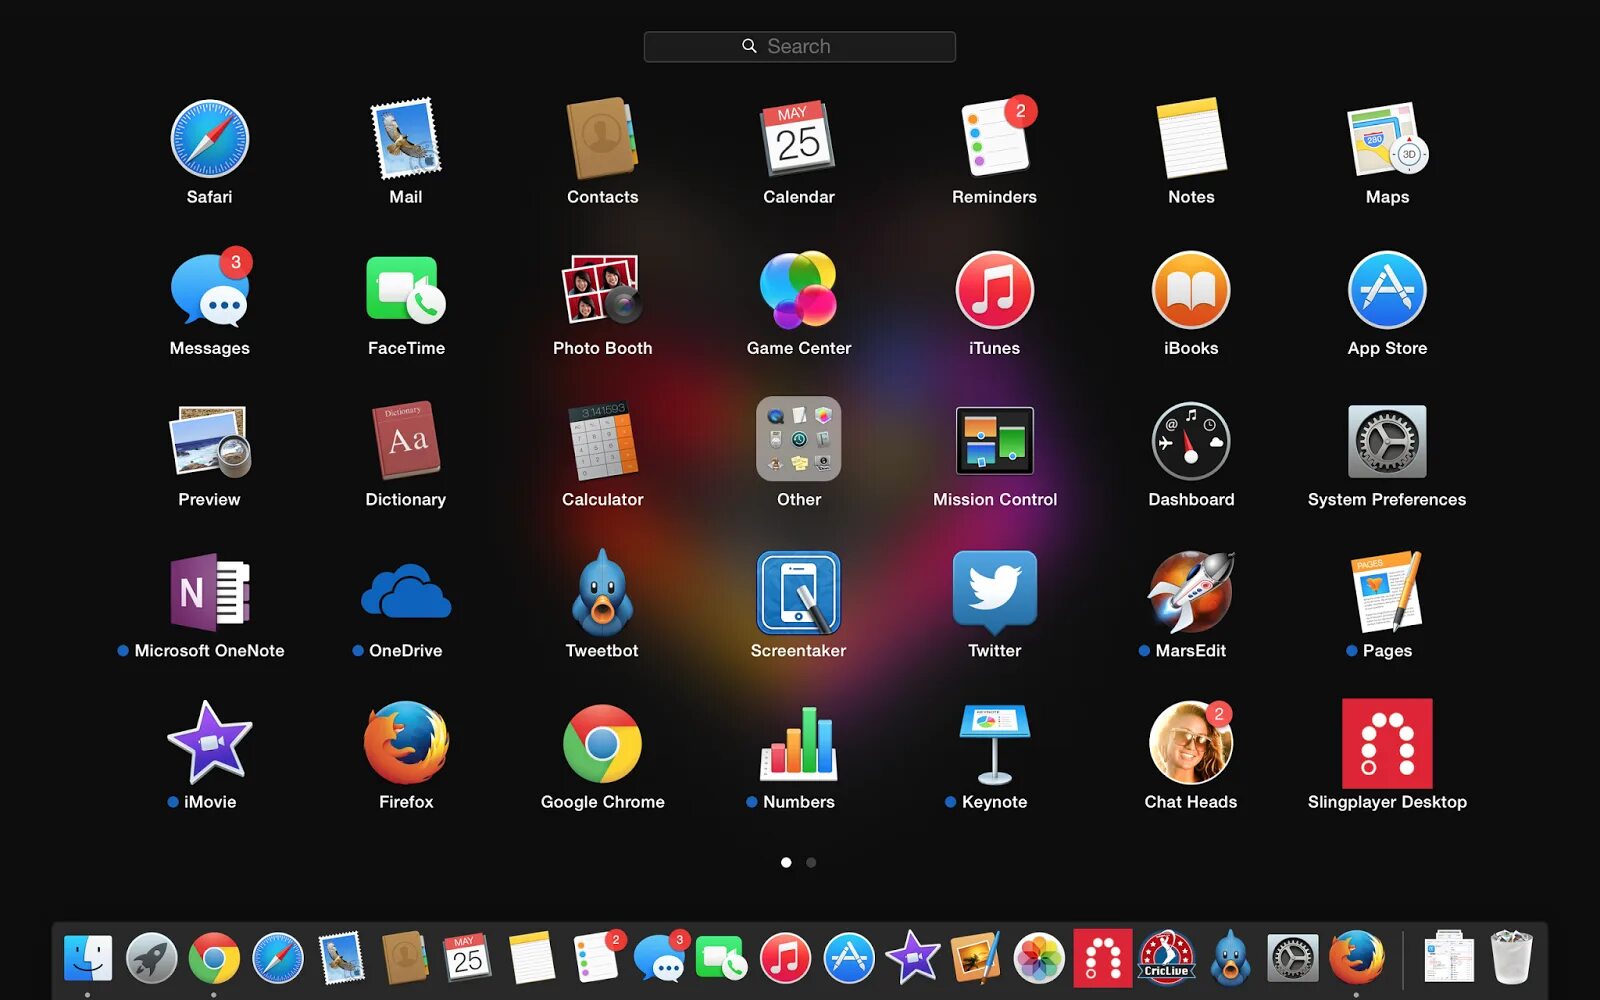Open Contacts from the Dock
Screen dimensions: 1600x1000
click(x=405, y=958)
